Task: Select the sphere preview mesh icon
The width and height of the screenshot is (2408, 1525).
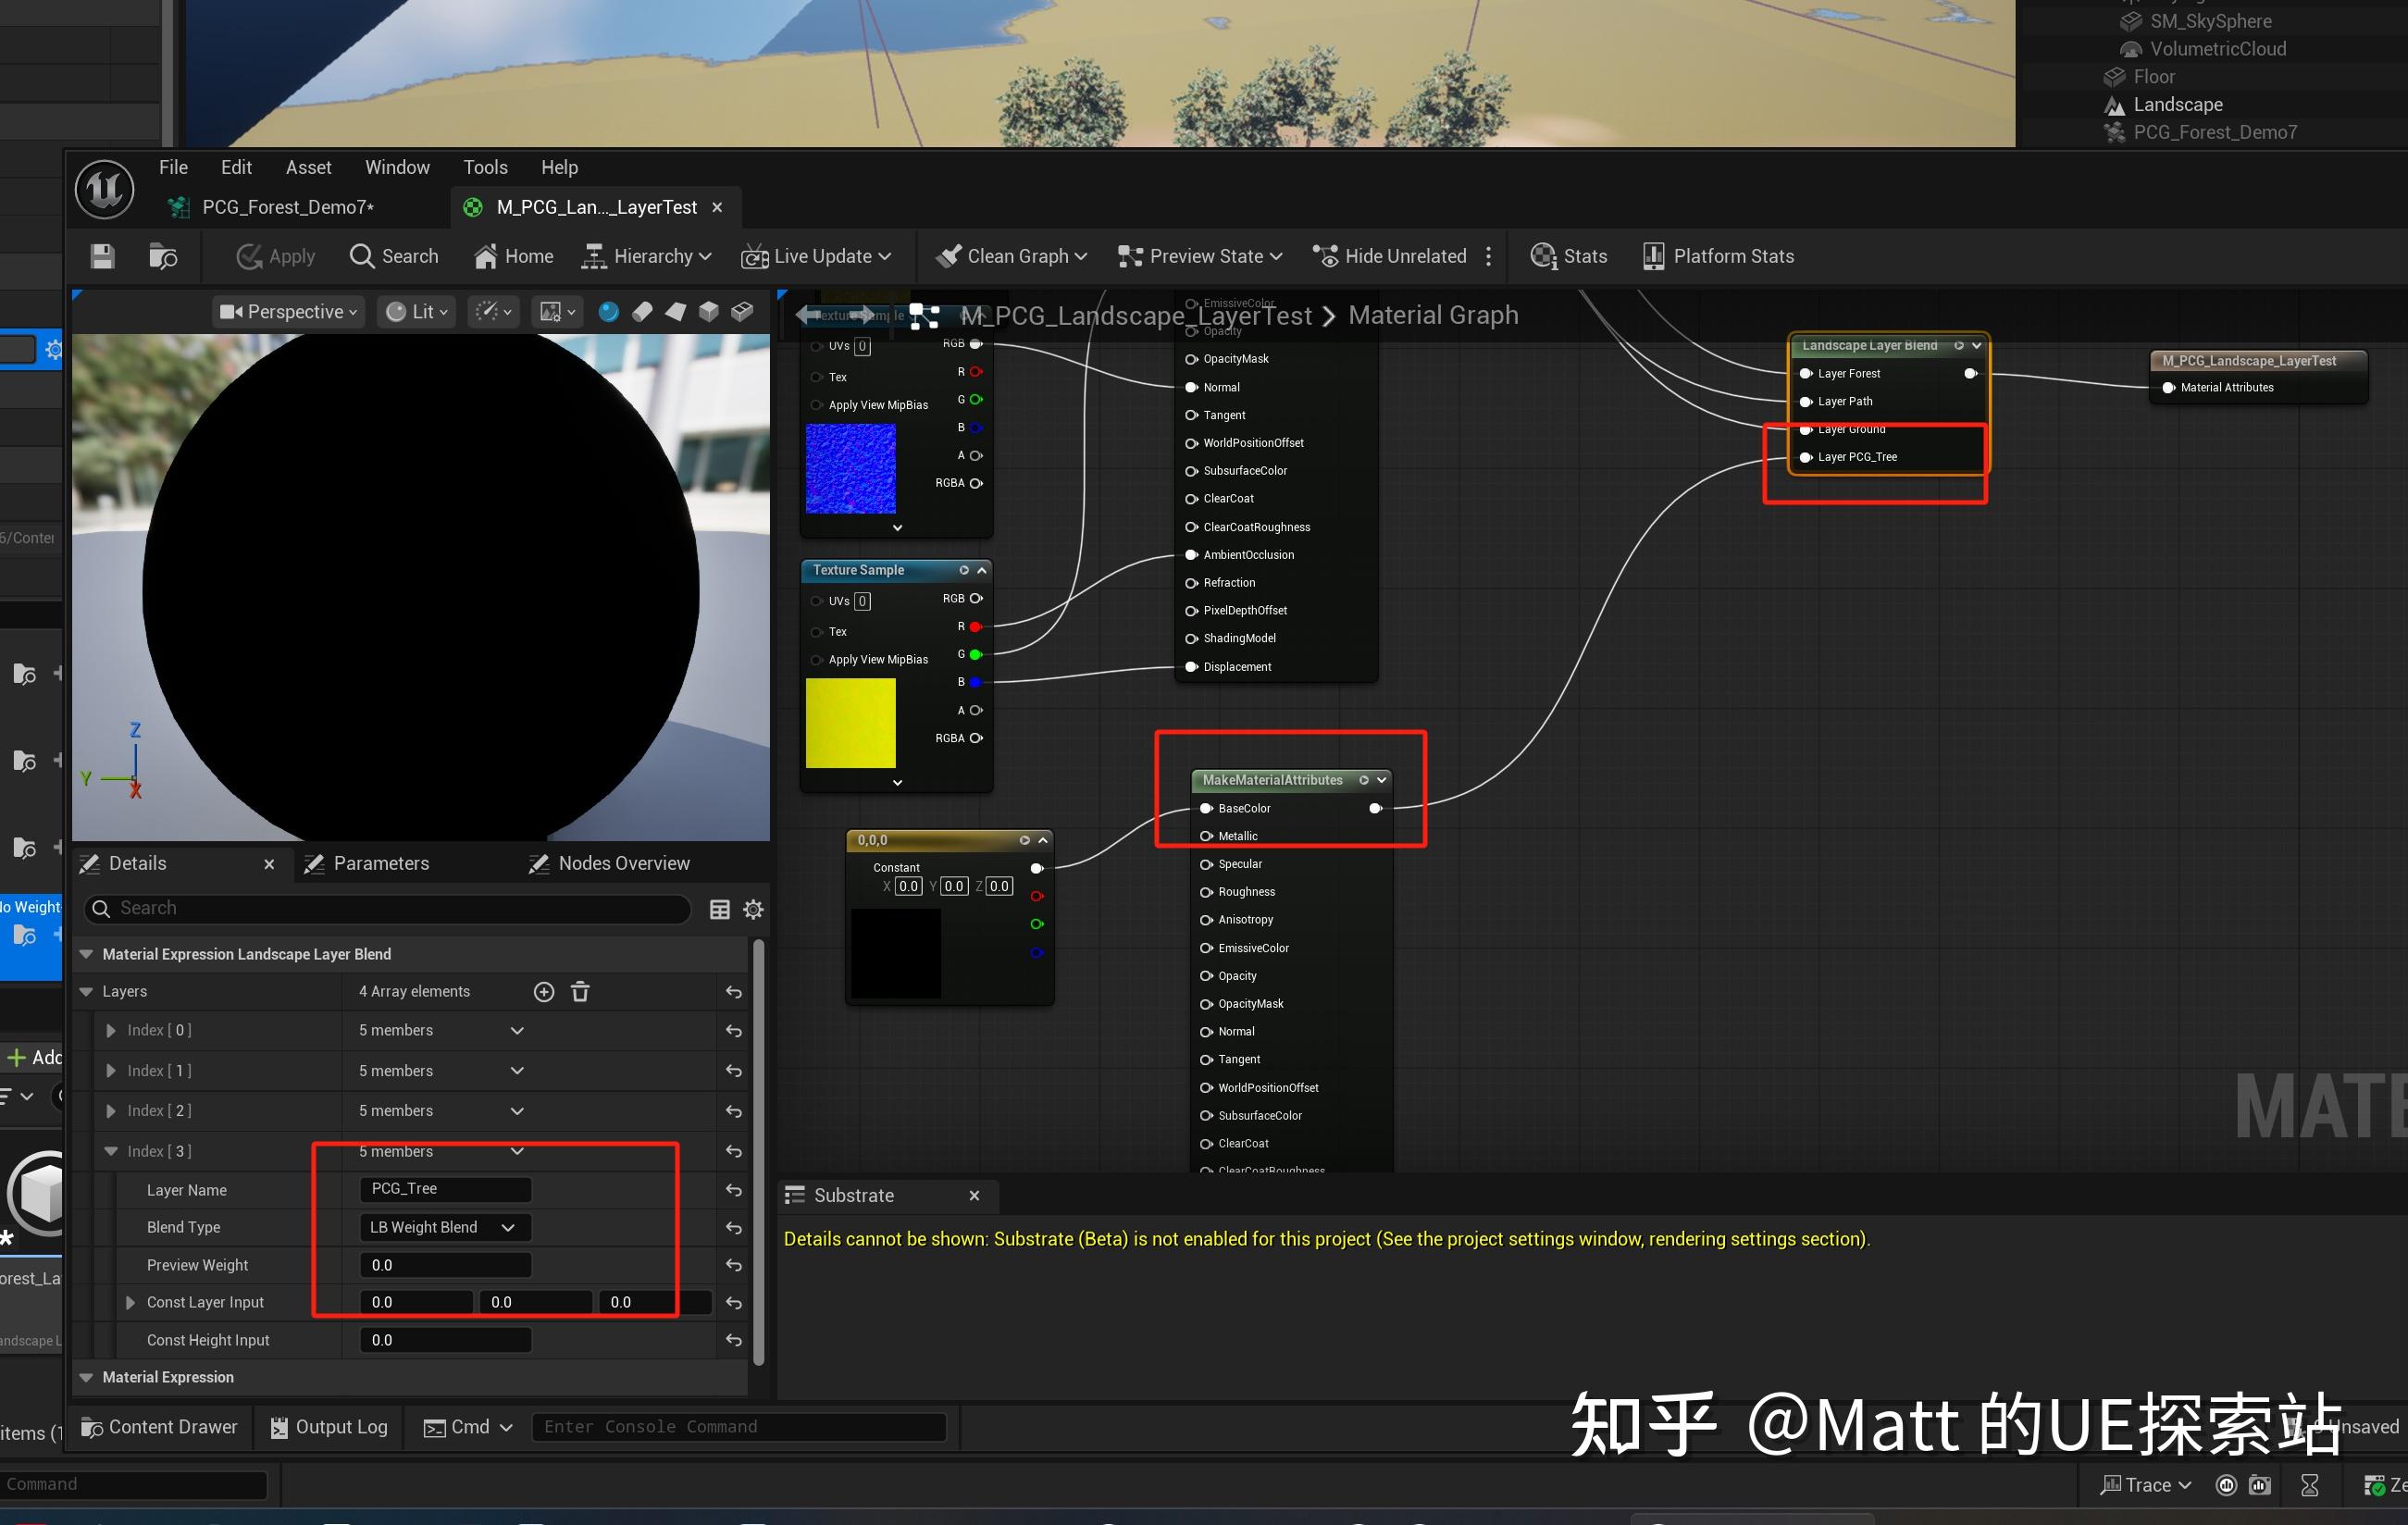Action: (x=608, y=312)
